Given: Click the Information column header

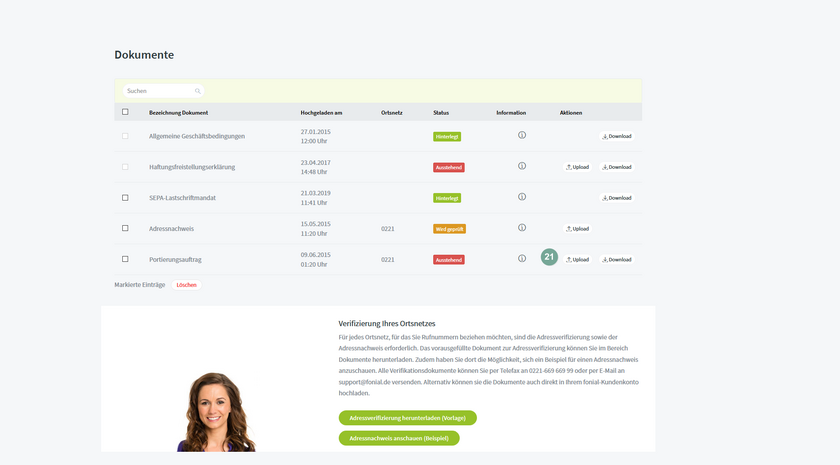Looking at the screenshot, I should pyautogui.click(x=511, y=112).
